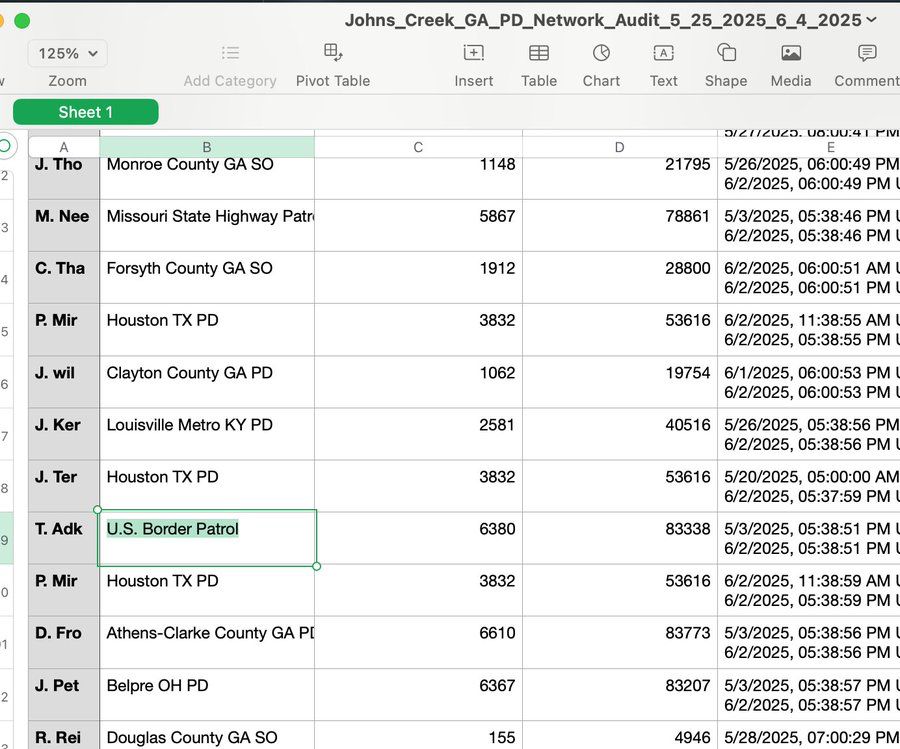Screen dimensions: 900x749
Task: Click the J. Pet name cell
Action: click(64, 694)
